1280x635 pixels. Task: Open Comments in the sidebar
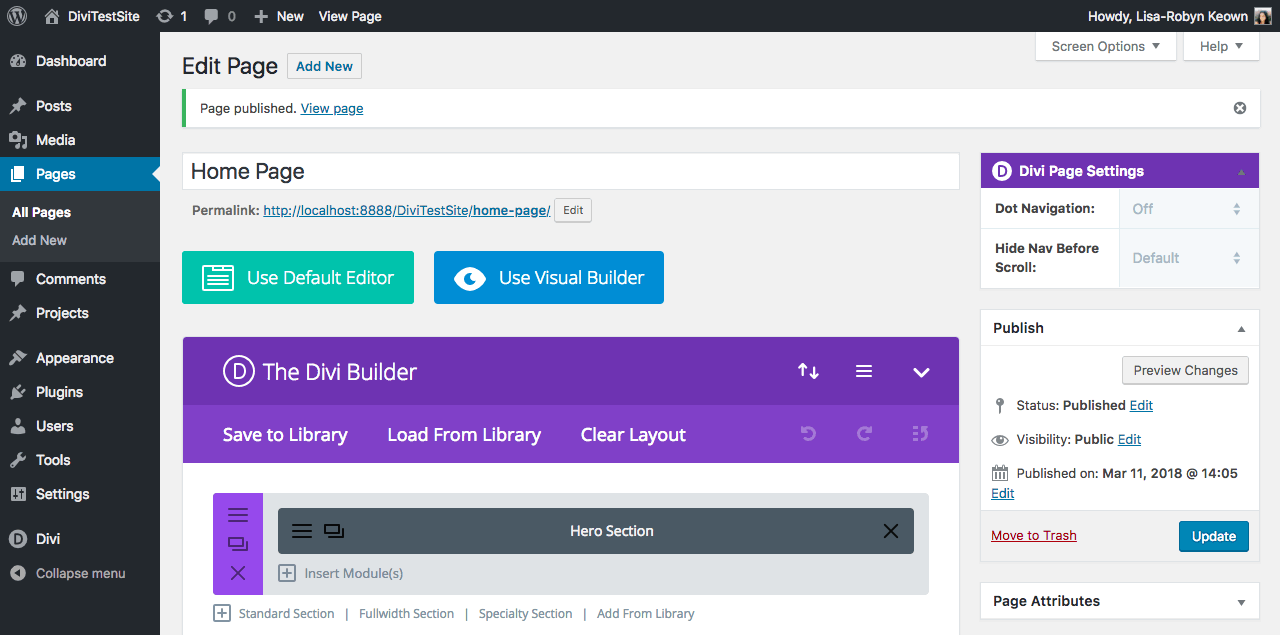(x=80, y=279)
